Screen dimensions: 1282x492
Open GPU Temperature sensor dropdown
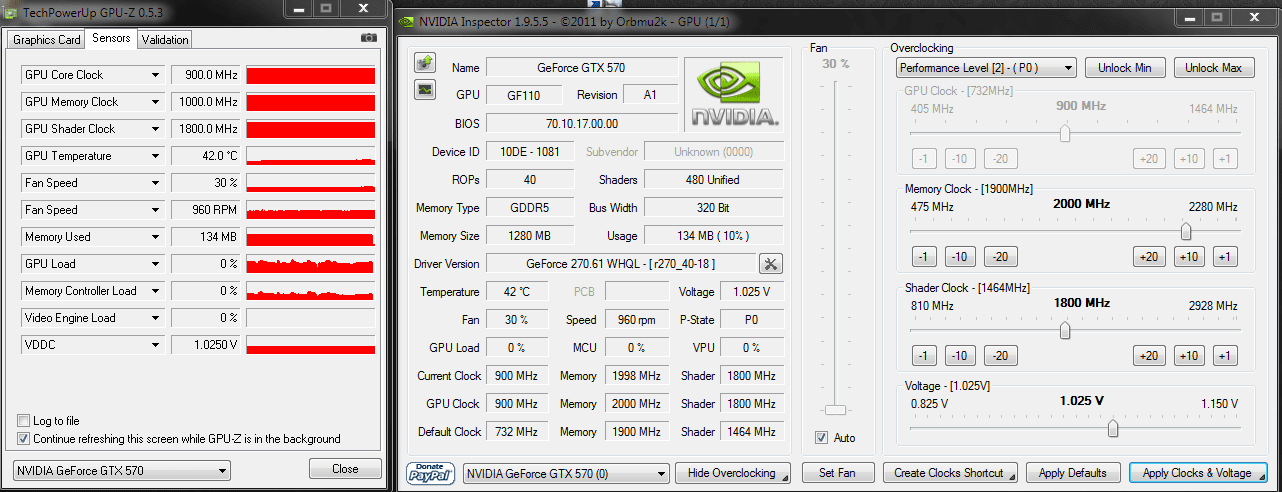click(155, 156)
